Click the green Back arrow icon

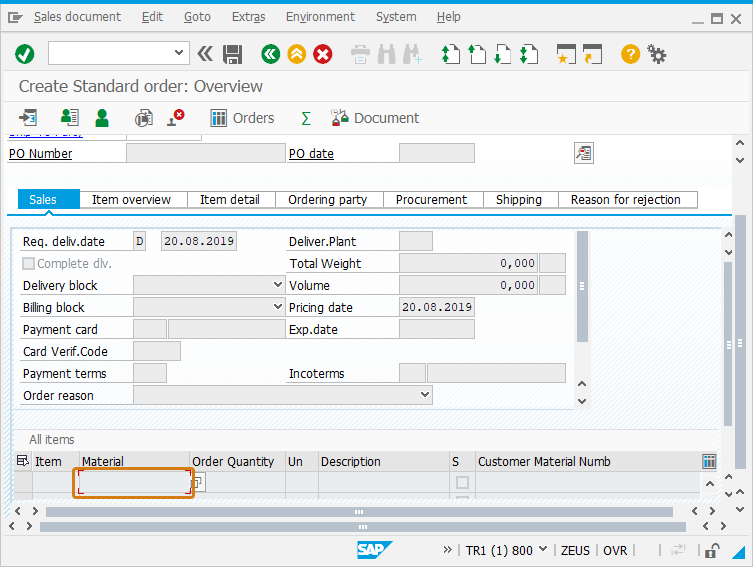point(271,54)
